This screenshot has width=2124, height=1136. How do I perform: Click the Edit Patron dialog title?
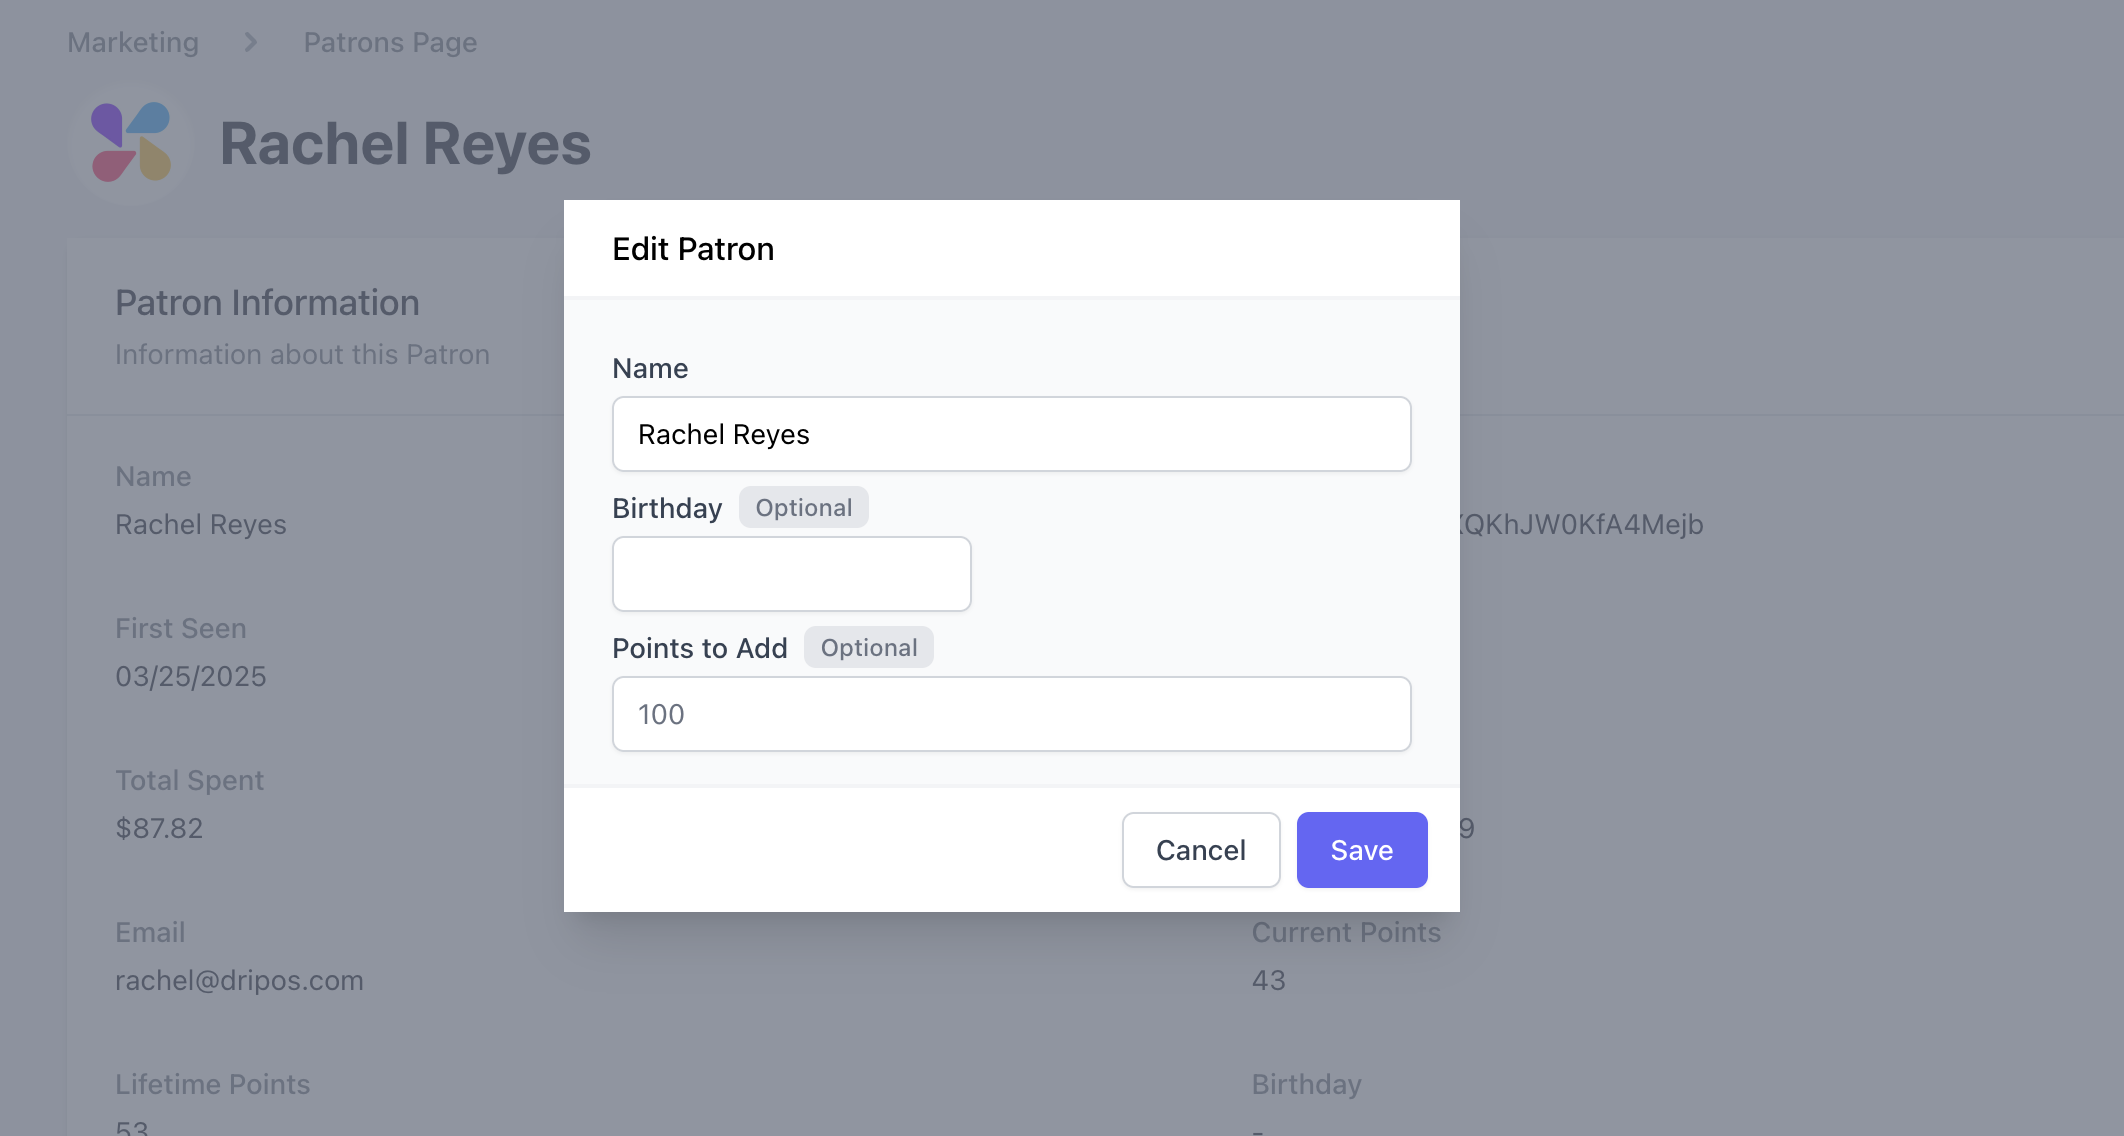tap(693, 249)
